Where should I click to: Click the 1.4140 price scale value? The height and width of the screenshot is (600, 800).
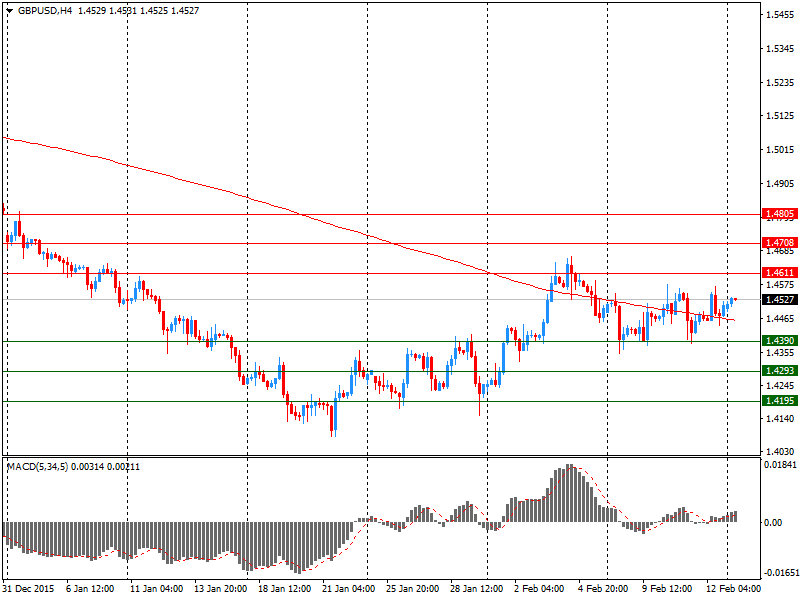click(781, 418)
